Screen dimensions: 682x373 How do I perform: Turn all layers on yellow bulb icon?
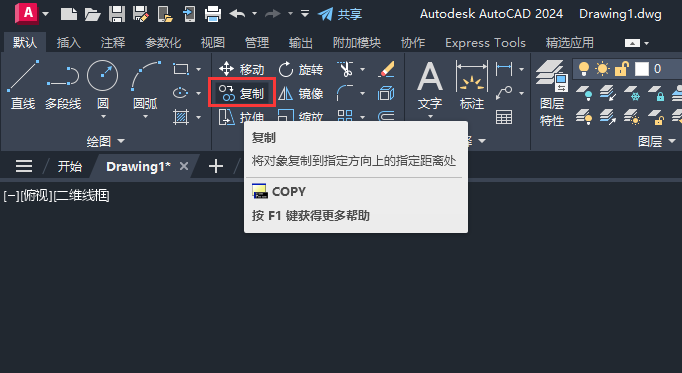(584, 117)
